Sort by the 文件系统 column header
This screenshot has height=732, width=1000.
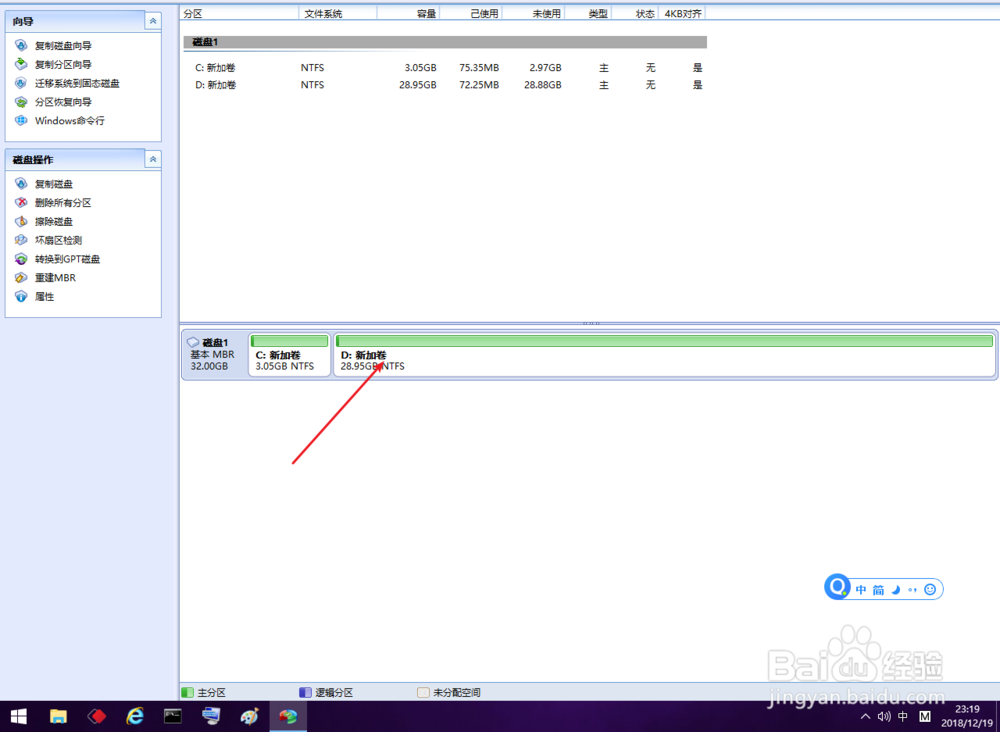point(337,13)
